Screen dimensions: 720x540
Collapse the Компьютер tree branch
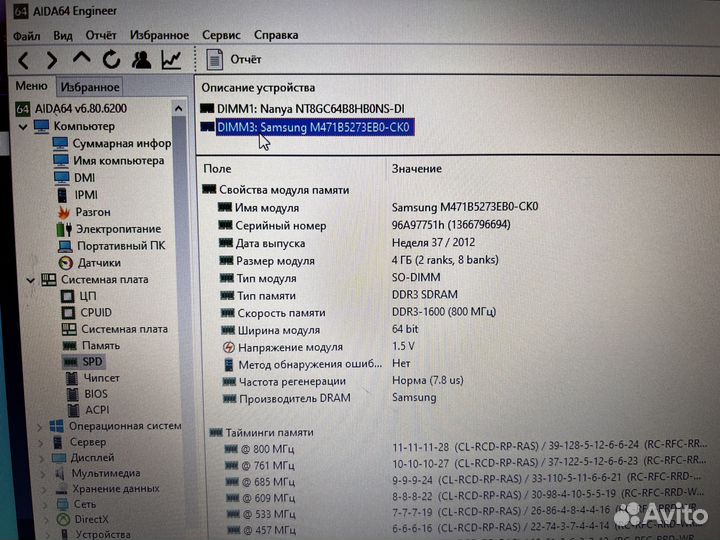[x=23, y=126]
